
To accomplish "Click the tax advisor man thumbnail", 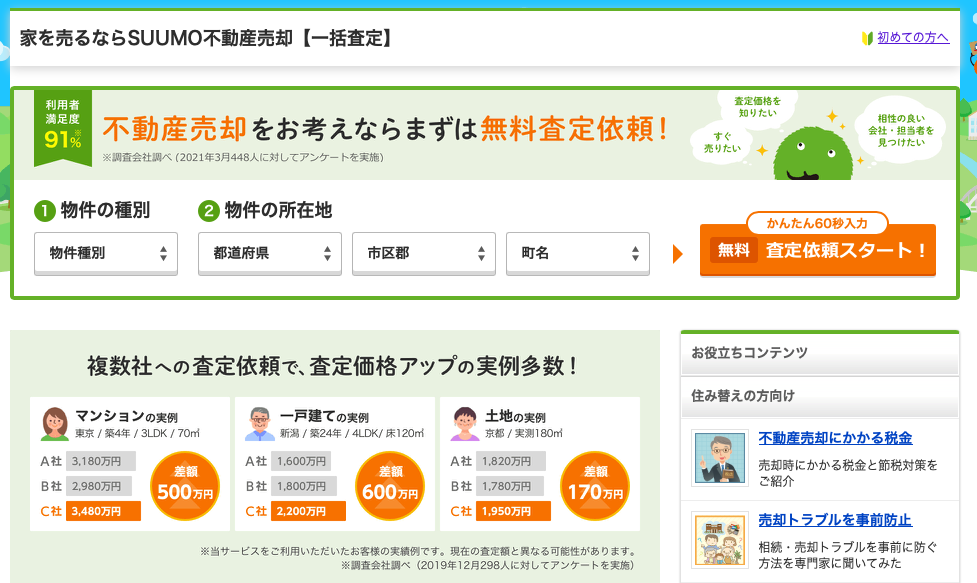I will [720, 458].
